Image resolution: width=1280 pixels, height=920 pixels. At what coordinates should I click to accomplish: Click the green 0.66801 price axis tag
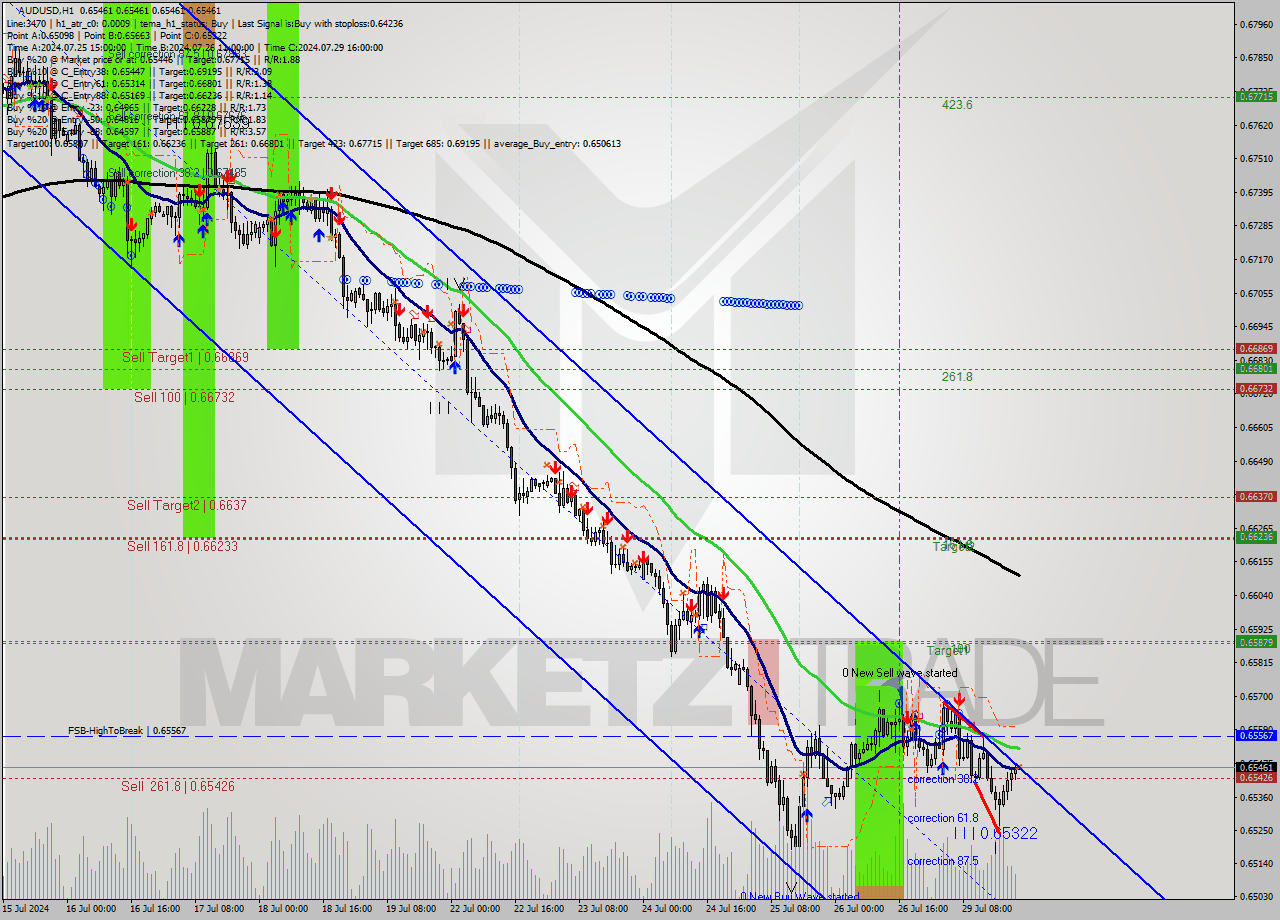1255,369
